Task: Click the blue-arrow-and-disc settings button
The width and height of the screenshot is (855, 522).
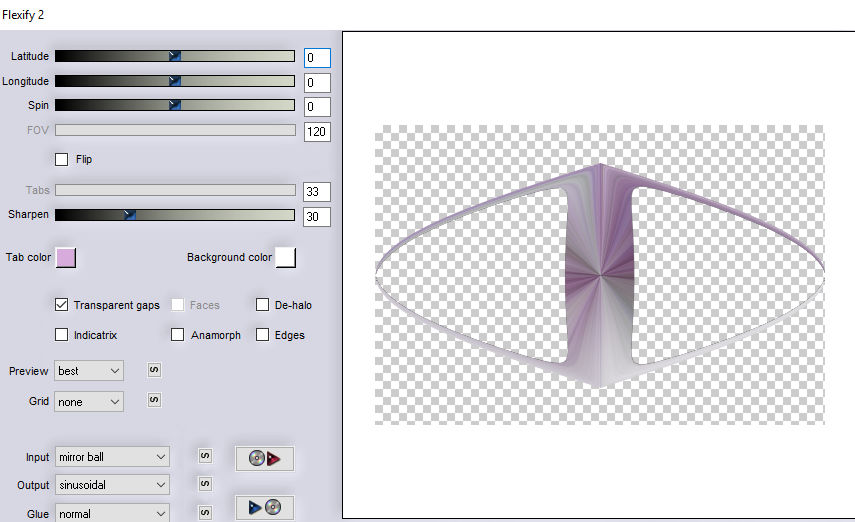Action: (264, 508)
